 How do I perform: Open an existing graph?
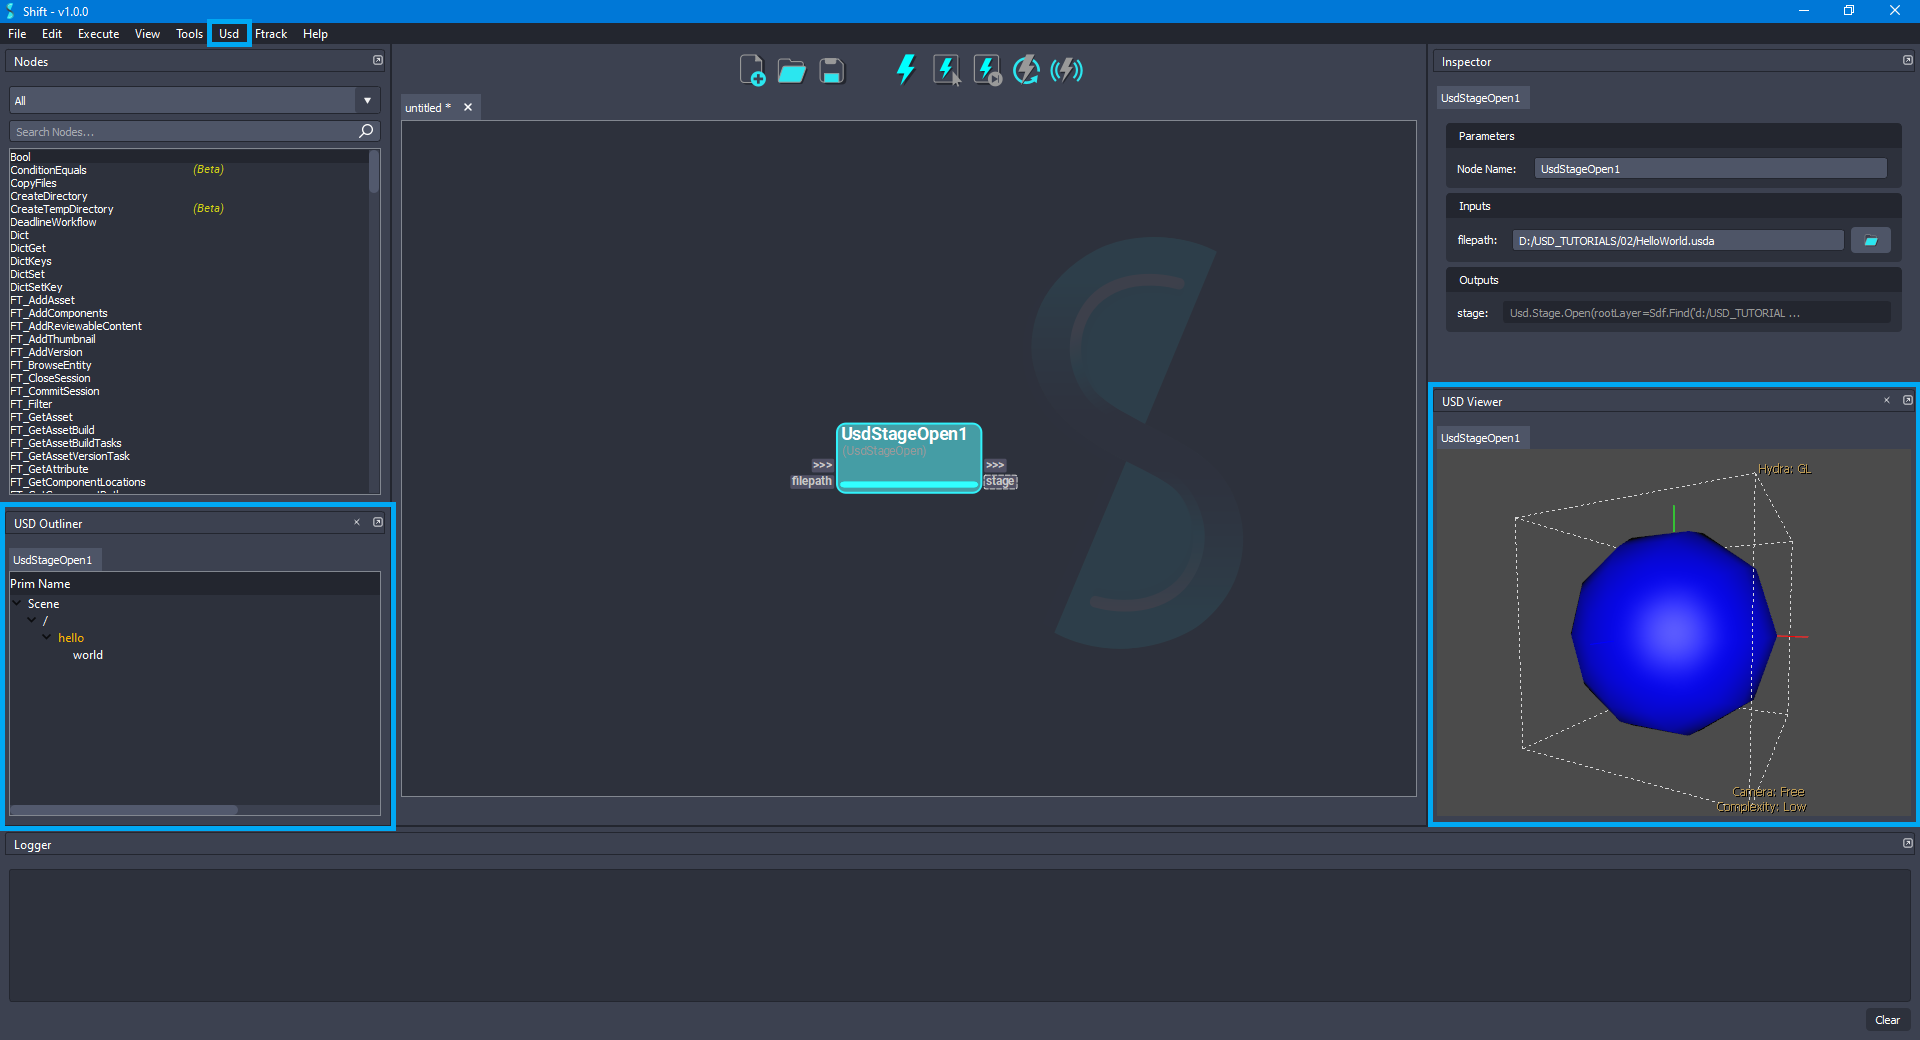791,70
